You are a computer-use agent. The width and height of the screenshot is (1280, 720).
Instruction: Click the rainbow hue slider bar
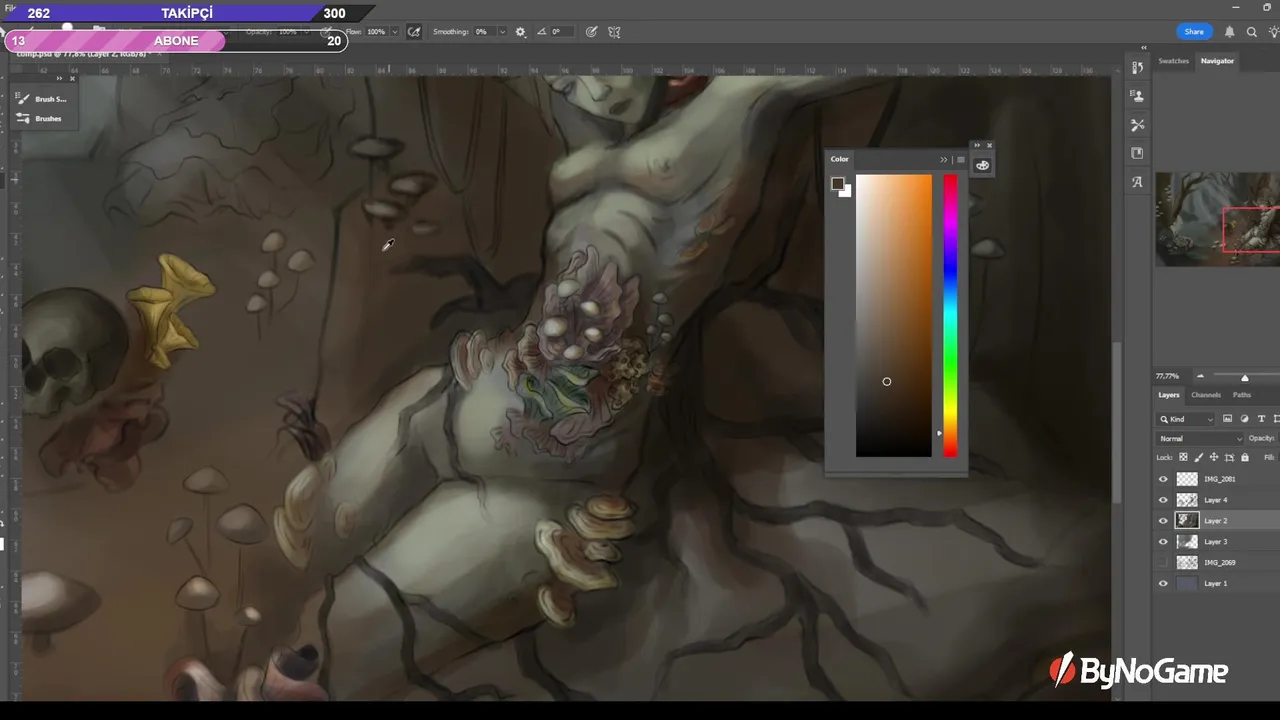[x=950, y=316]
